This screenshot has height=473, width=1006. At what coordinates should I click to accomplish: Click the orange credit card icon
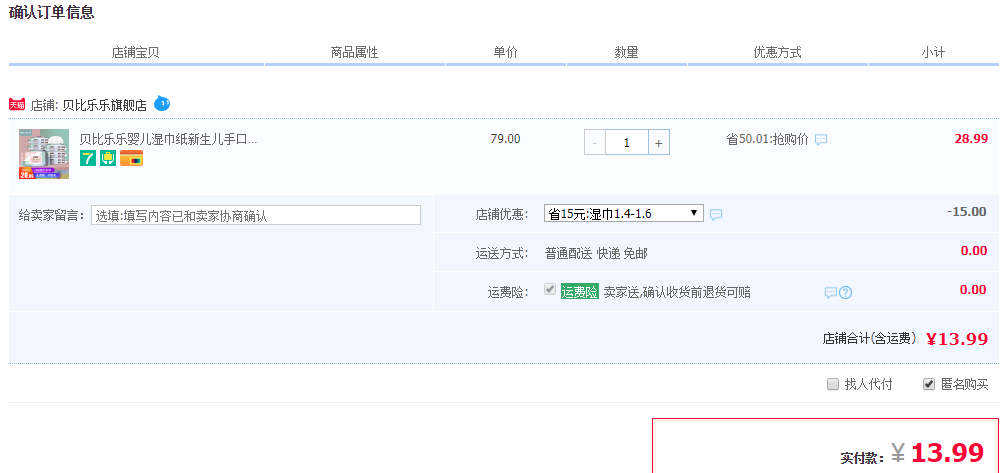click(131, 158)
